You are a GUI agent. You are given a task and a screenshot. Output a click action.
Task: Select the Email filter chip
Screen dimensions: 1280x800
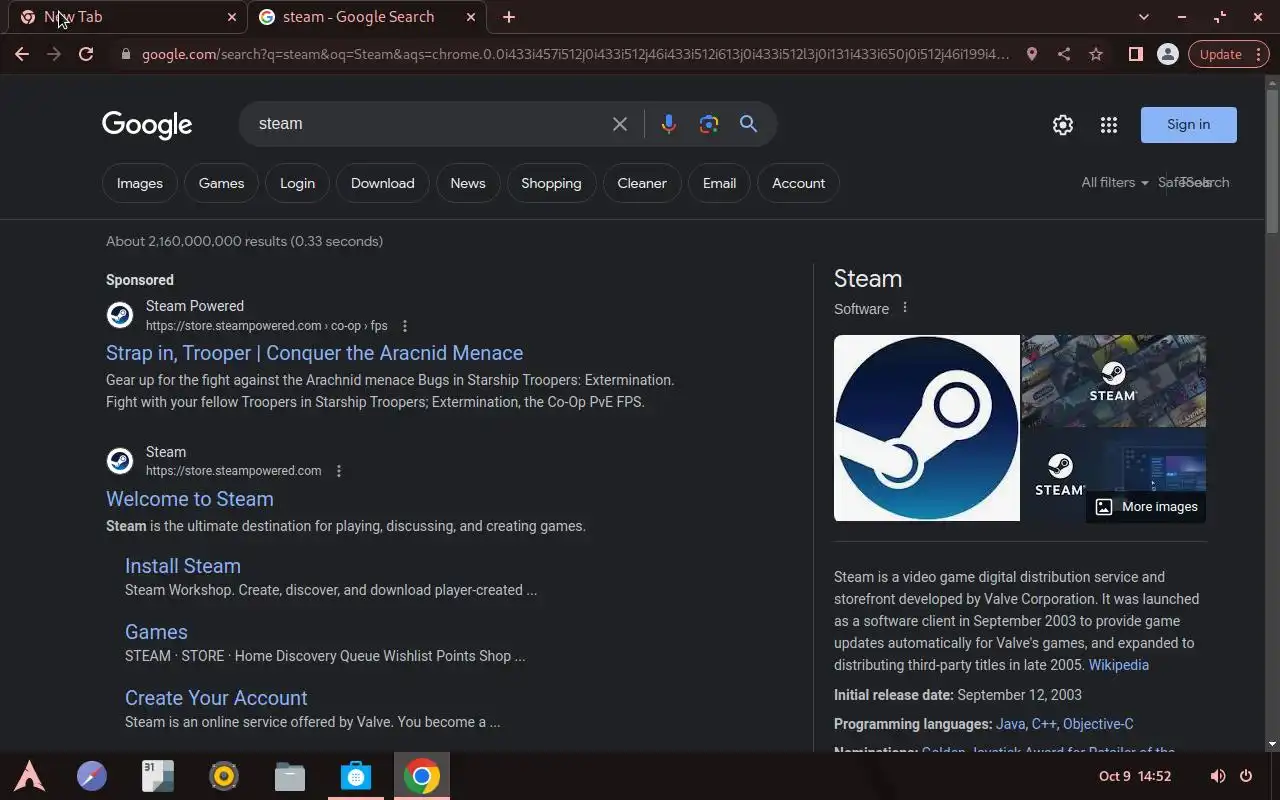719,183
